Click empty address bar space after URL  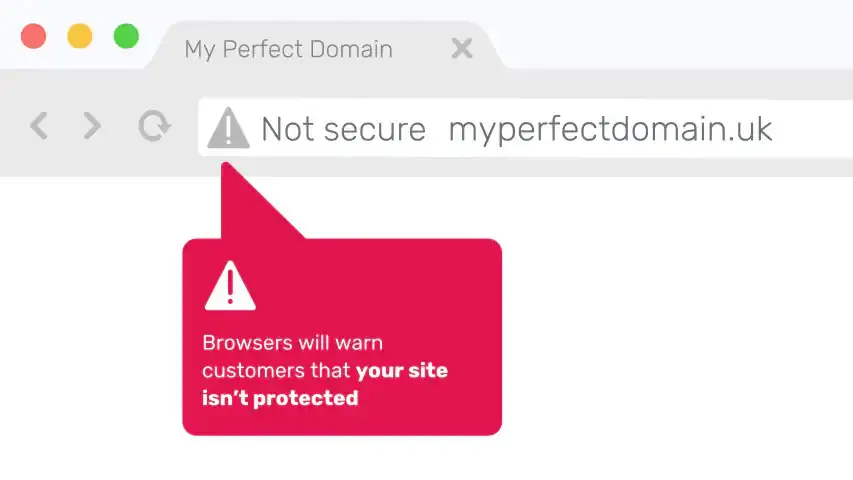pos(813,129)
